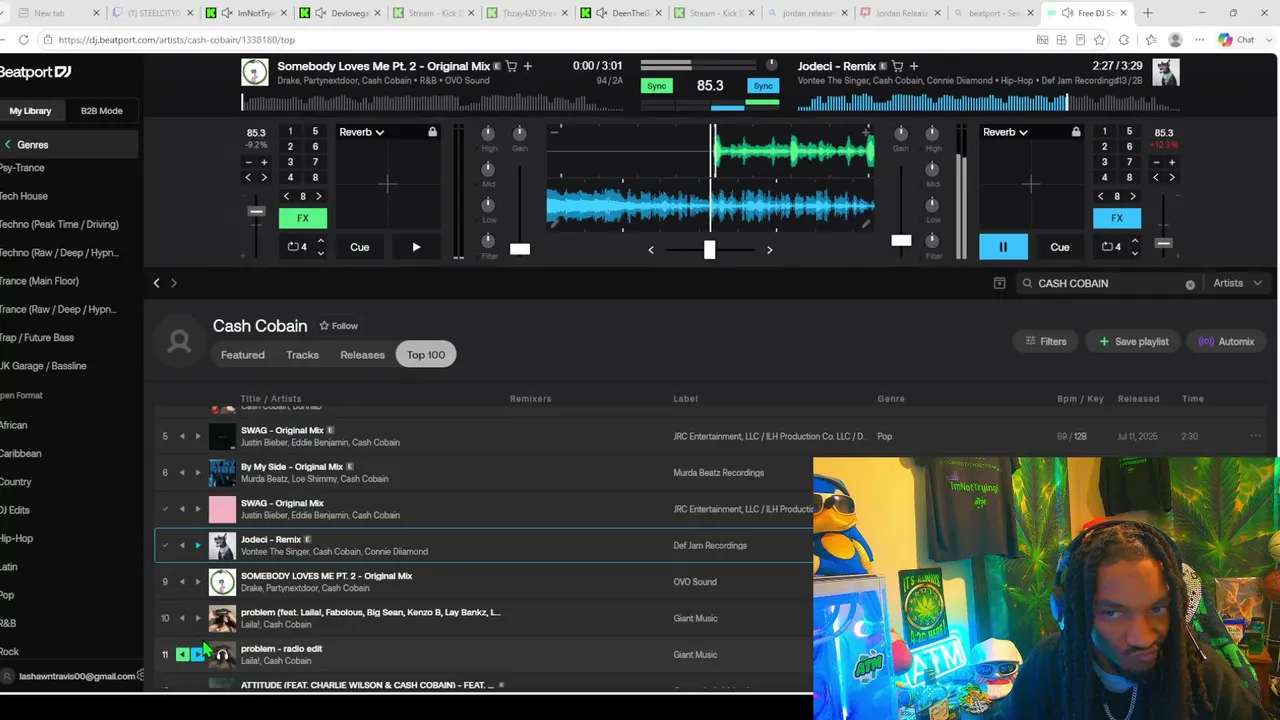Load SWAG row 5 to the left deck

click(182, 436)
